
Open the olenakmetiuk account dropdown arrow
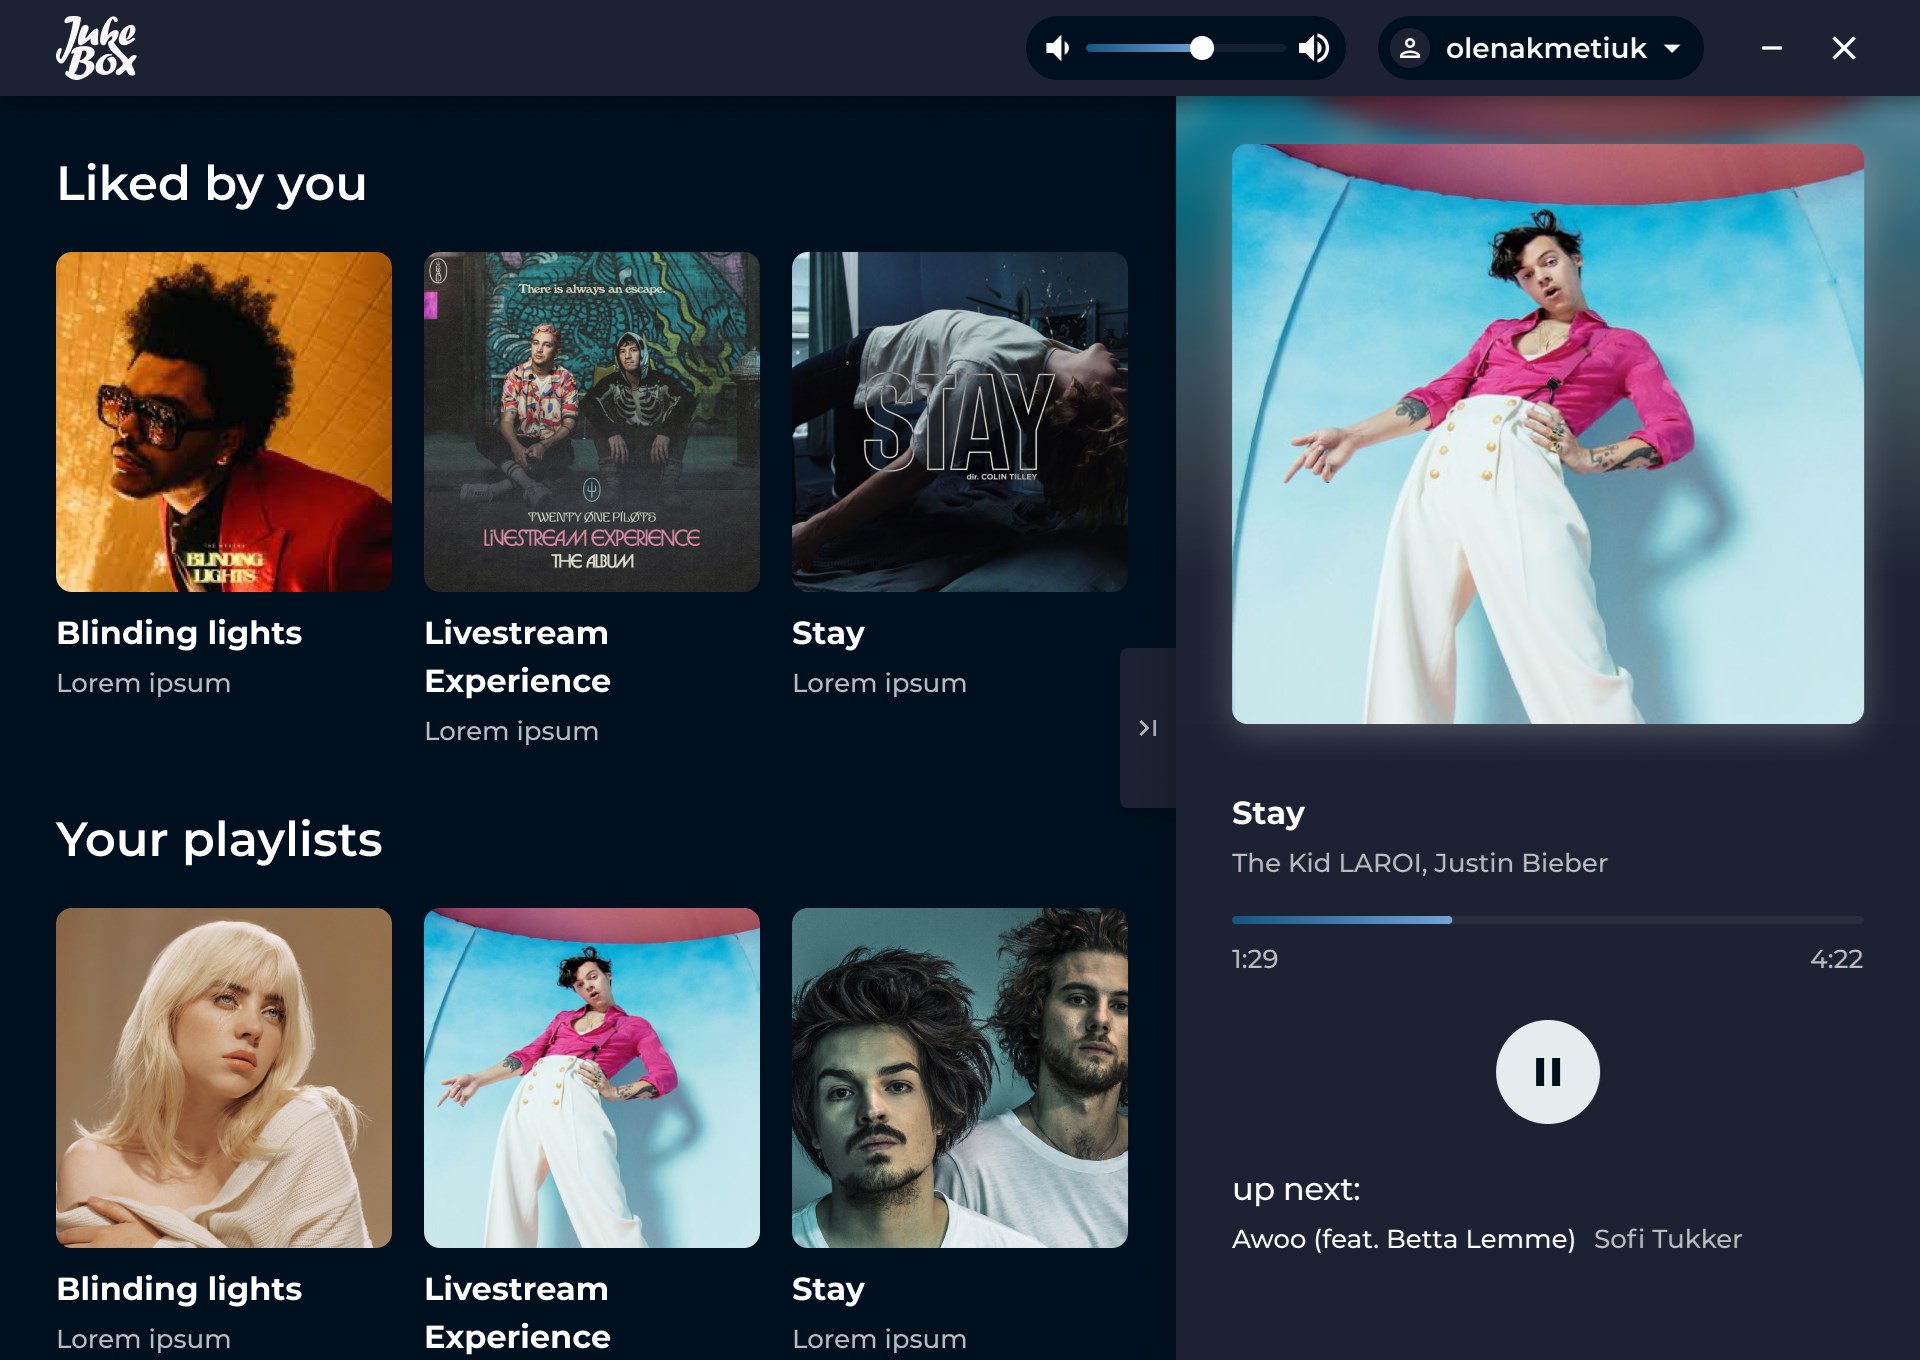coord(1672,48)
